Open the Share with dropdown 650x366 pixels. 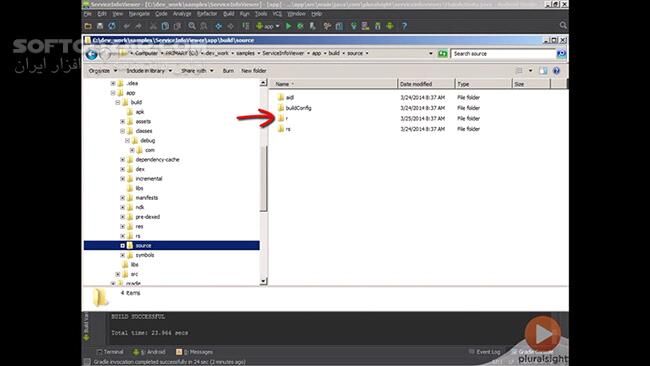197,71
